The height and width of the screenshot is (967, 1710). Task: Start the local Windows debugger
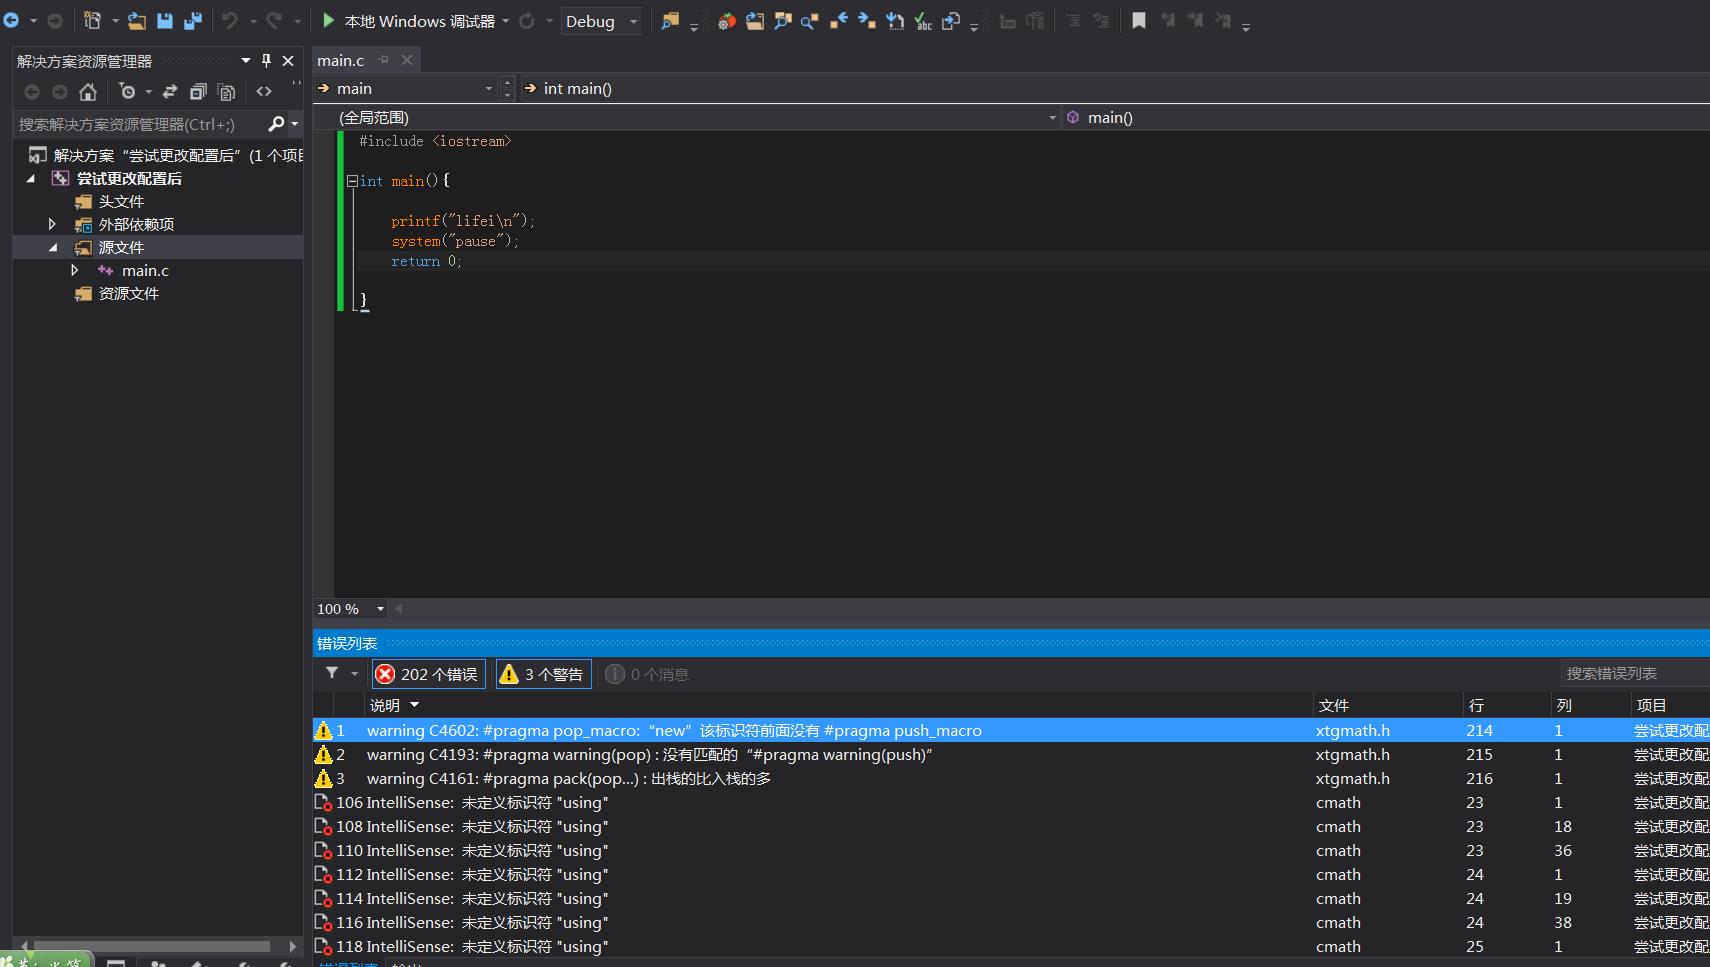point(410,21)
